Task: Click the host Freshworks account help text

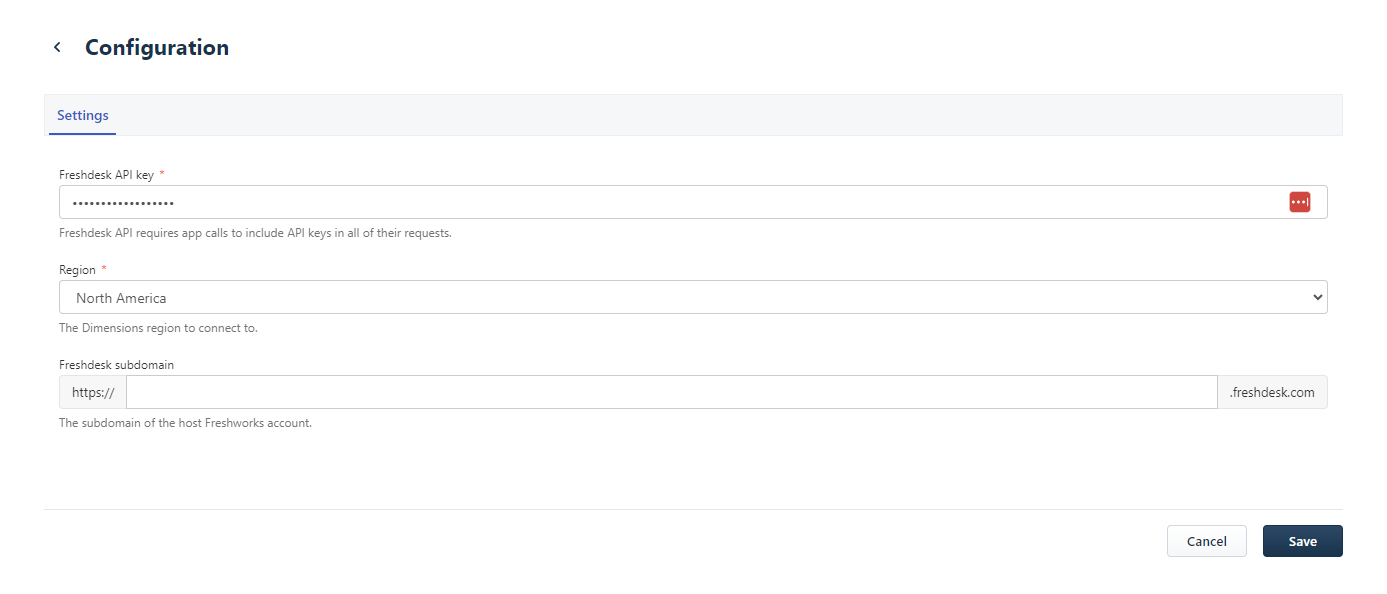Action: (185, 423)
